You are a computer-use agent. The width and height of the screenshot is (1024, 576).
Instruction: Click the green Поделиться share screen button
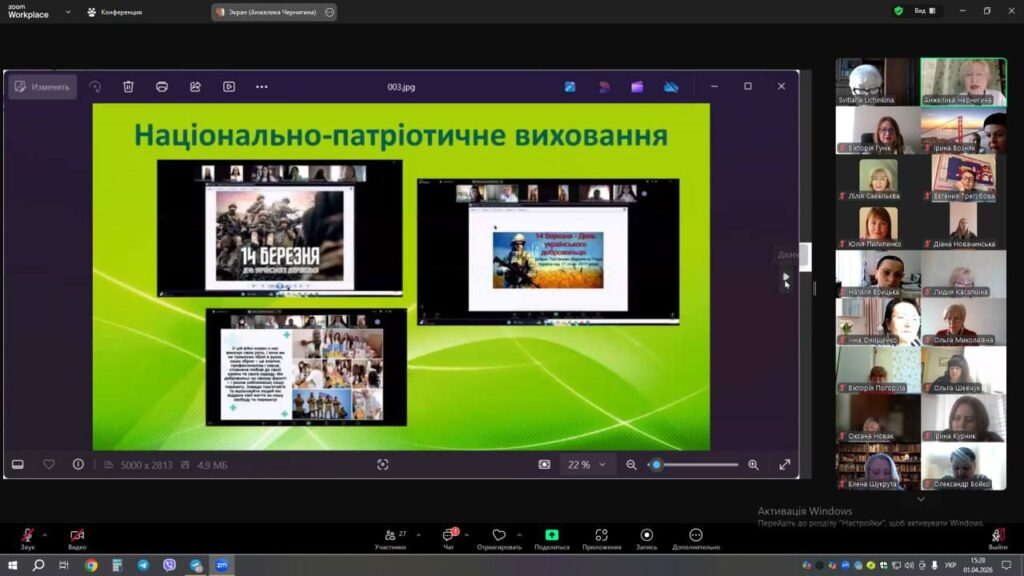pyautogui.click(x=551, y=536)
